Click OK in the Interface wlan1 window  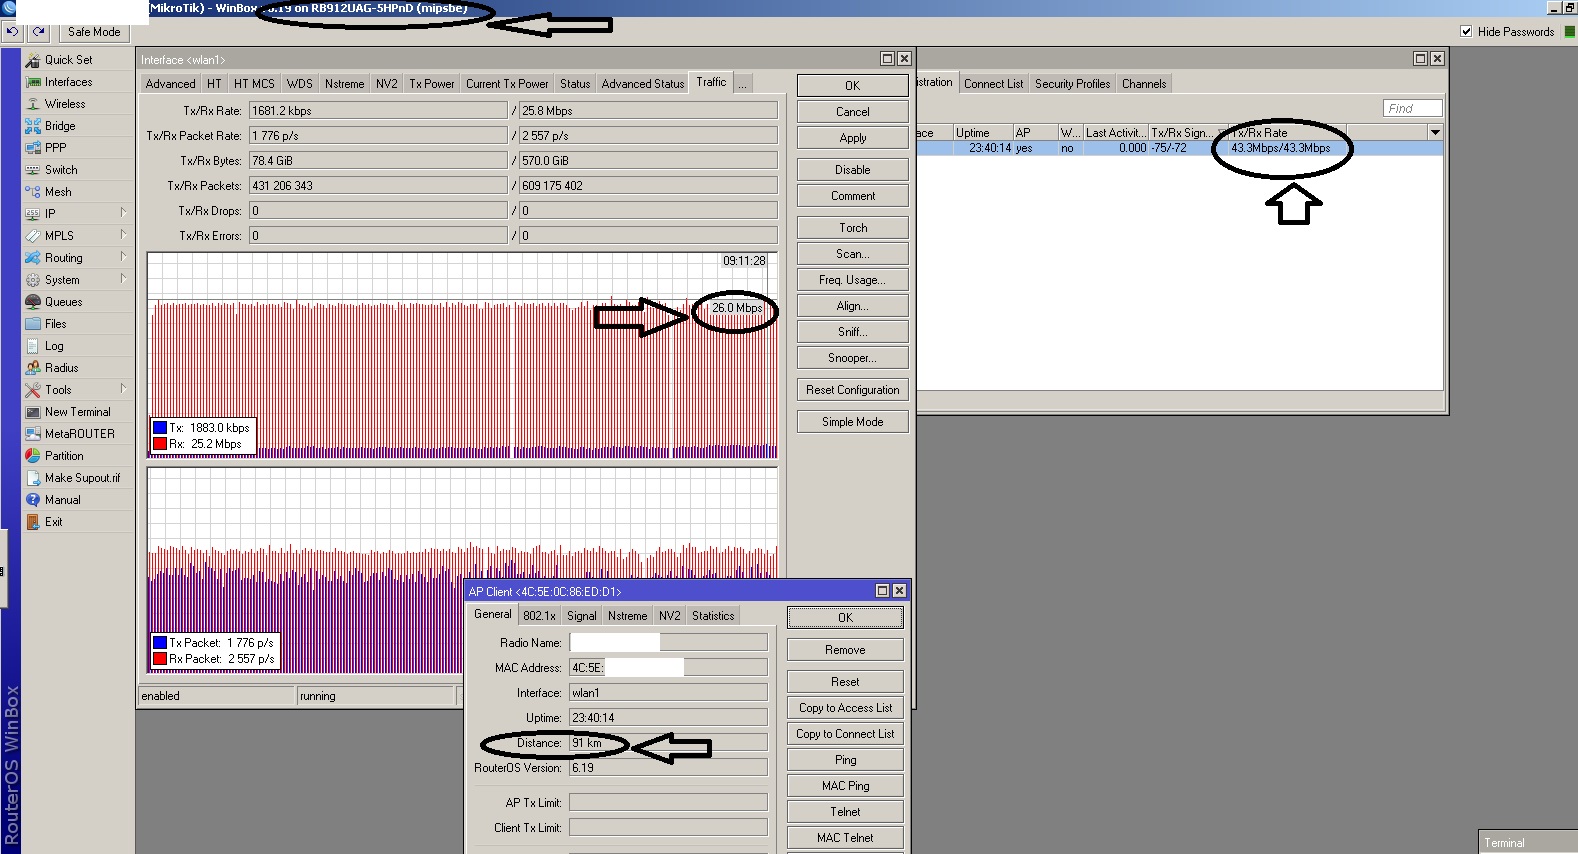[852, 86]
